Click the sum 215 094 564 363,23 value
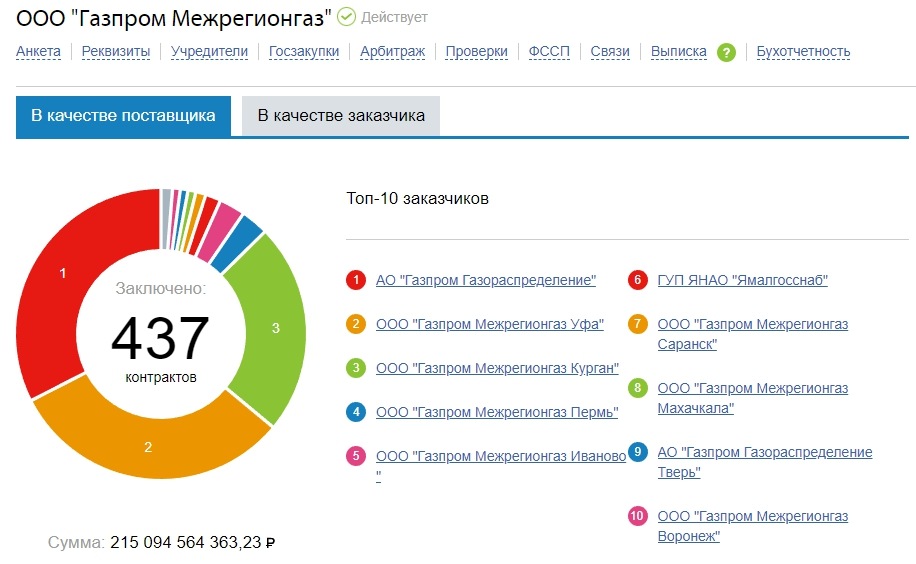 [x=192, y=542]
